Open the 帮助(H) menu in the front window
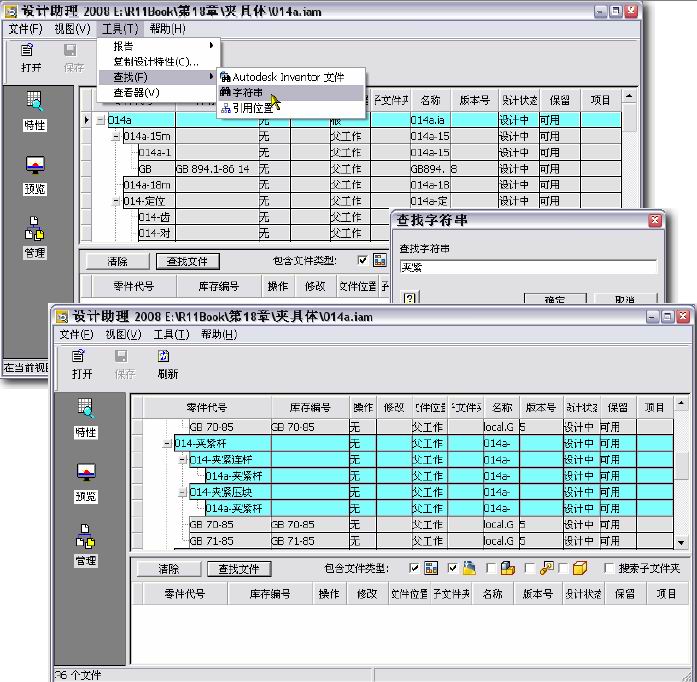 click(219, 334)
